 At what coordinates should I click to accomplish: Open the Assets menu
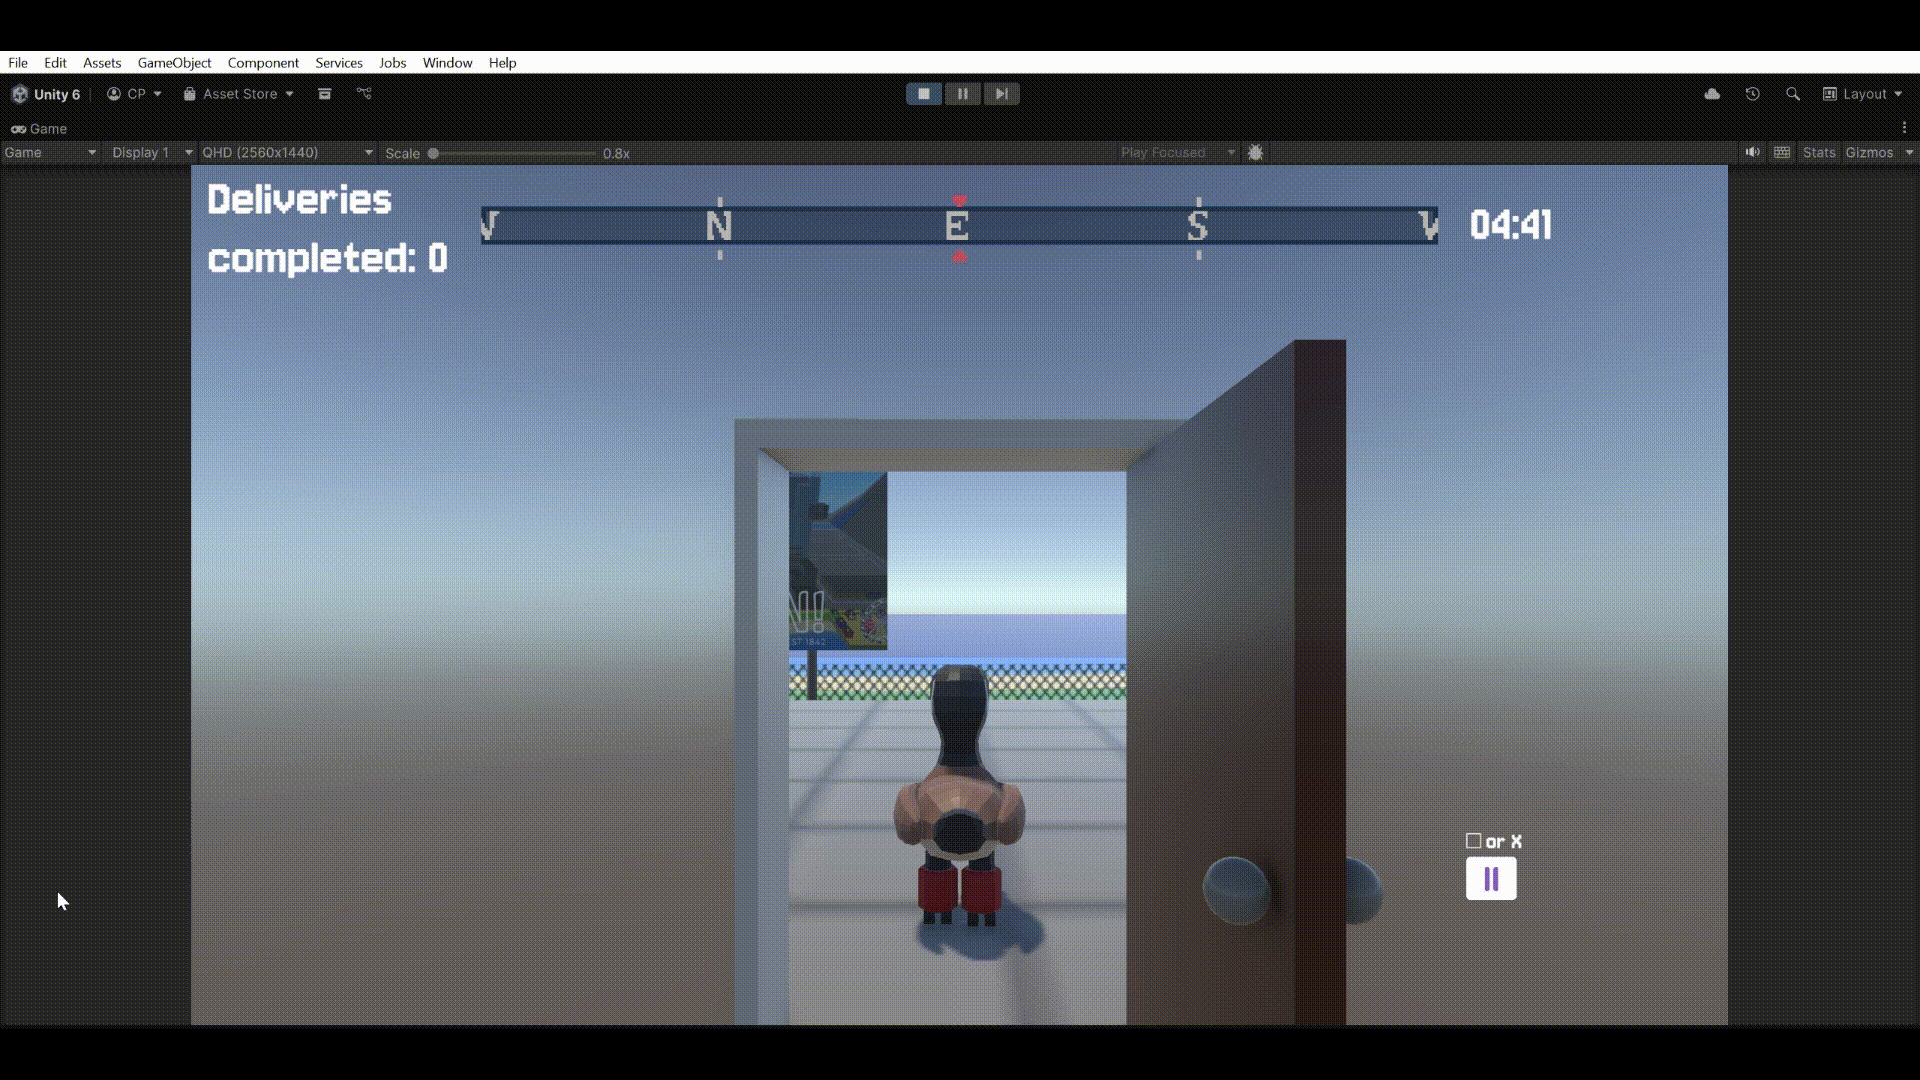tap(102, 62)
